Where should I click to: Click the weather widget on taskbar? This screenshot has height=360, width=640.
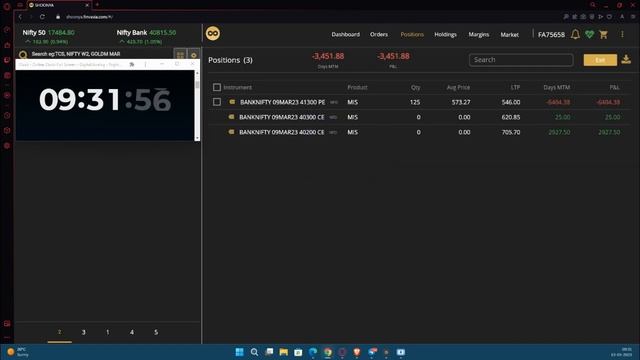tap(18, 352)
